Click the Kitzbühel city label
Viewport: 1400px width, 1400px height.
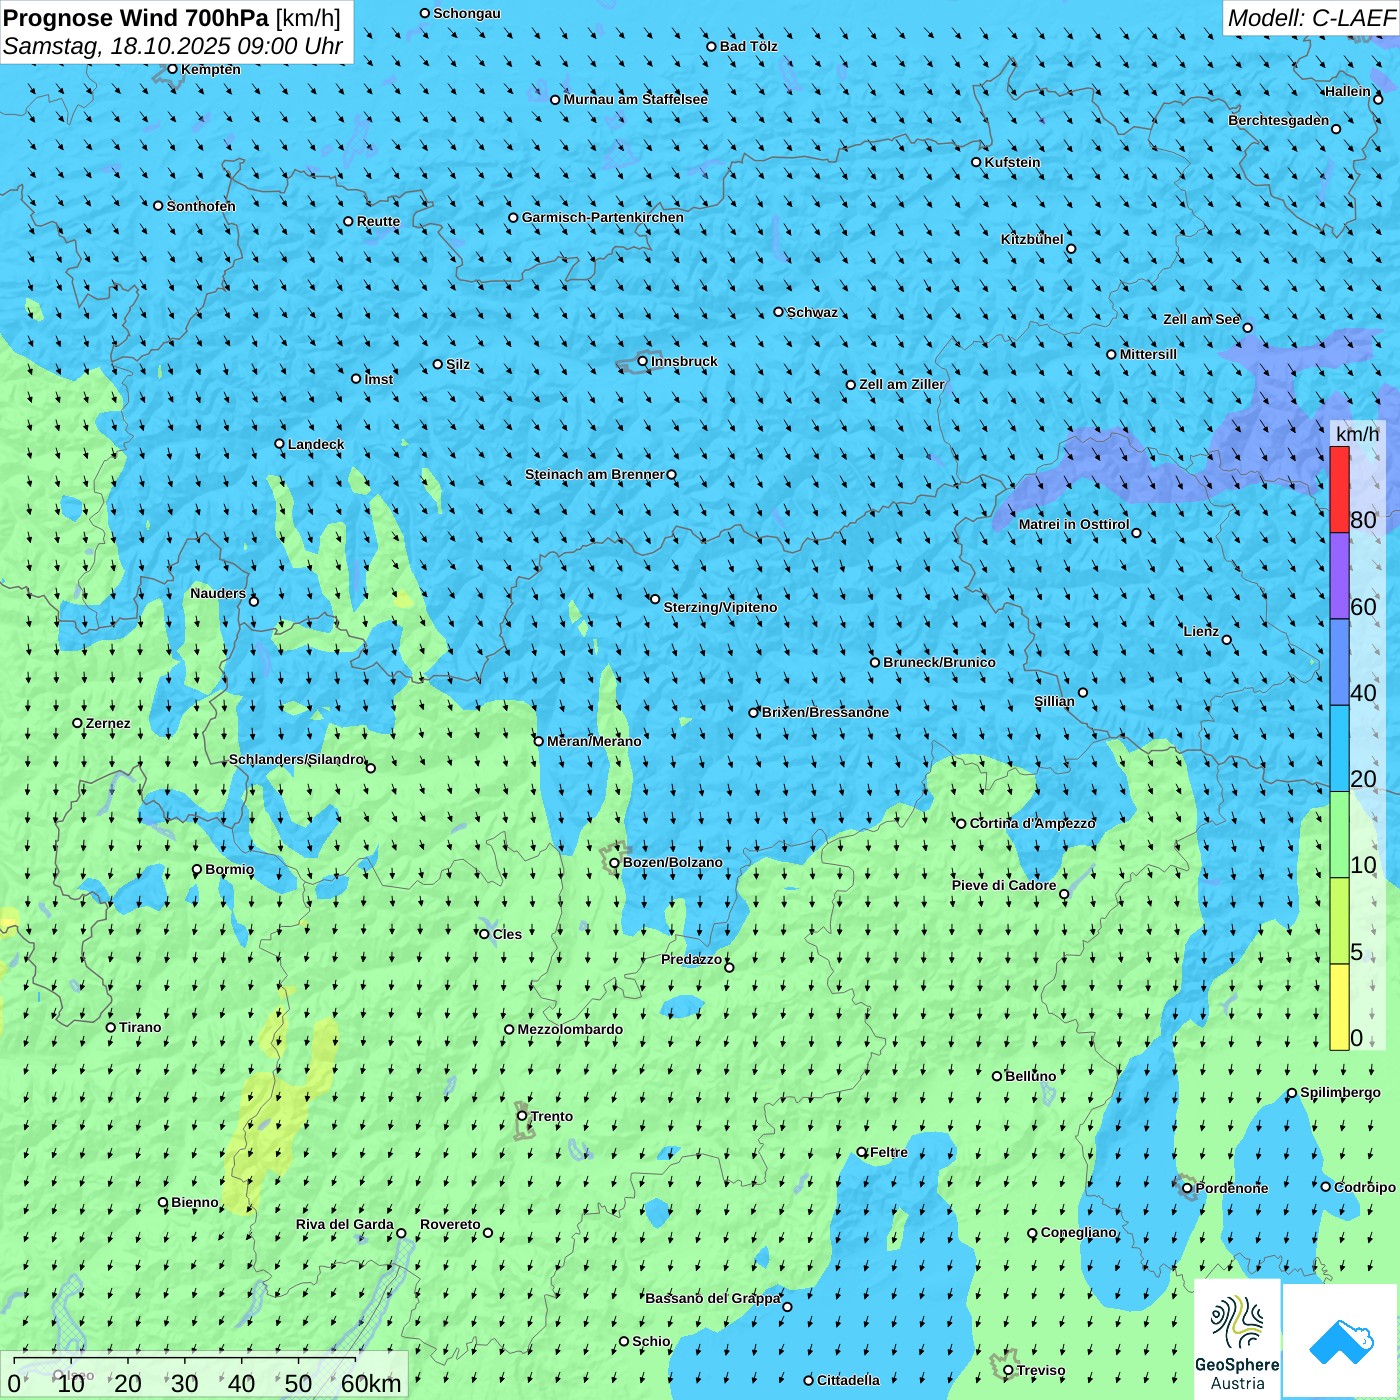tap(1032, 239)
